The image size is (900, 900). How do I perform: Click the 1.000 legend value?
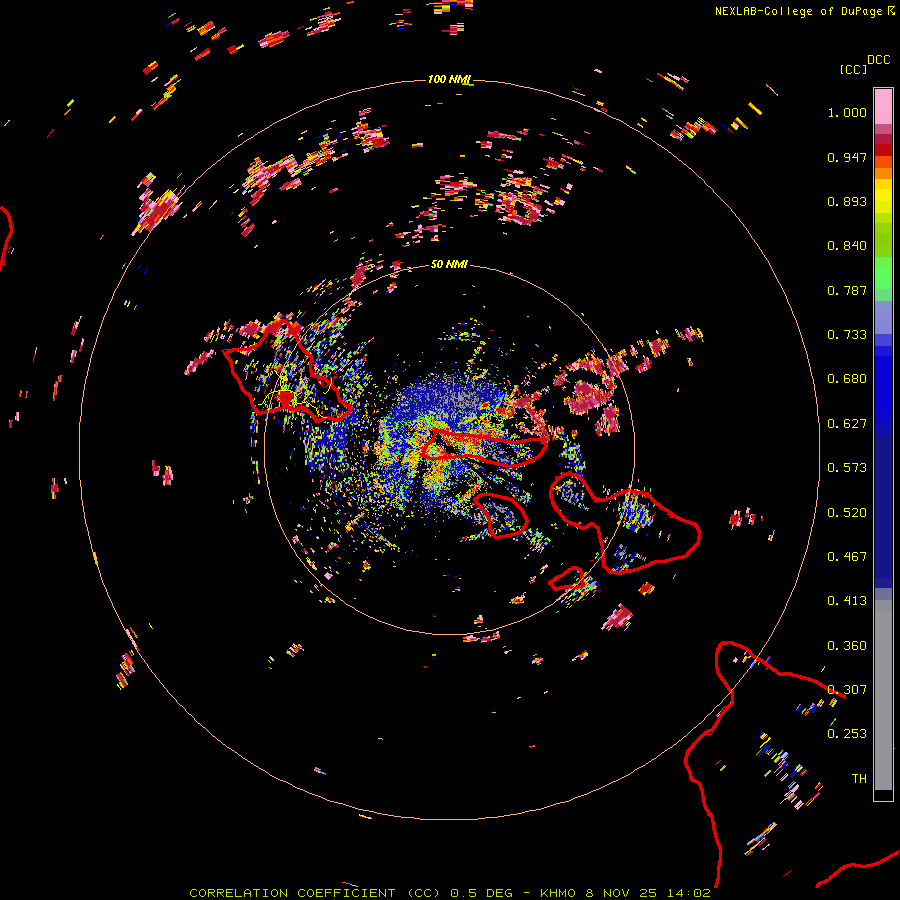coord(847,112)
